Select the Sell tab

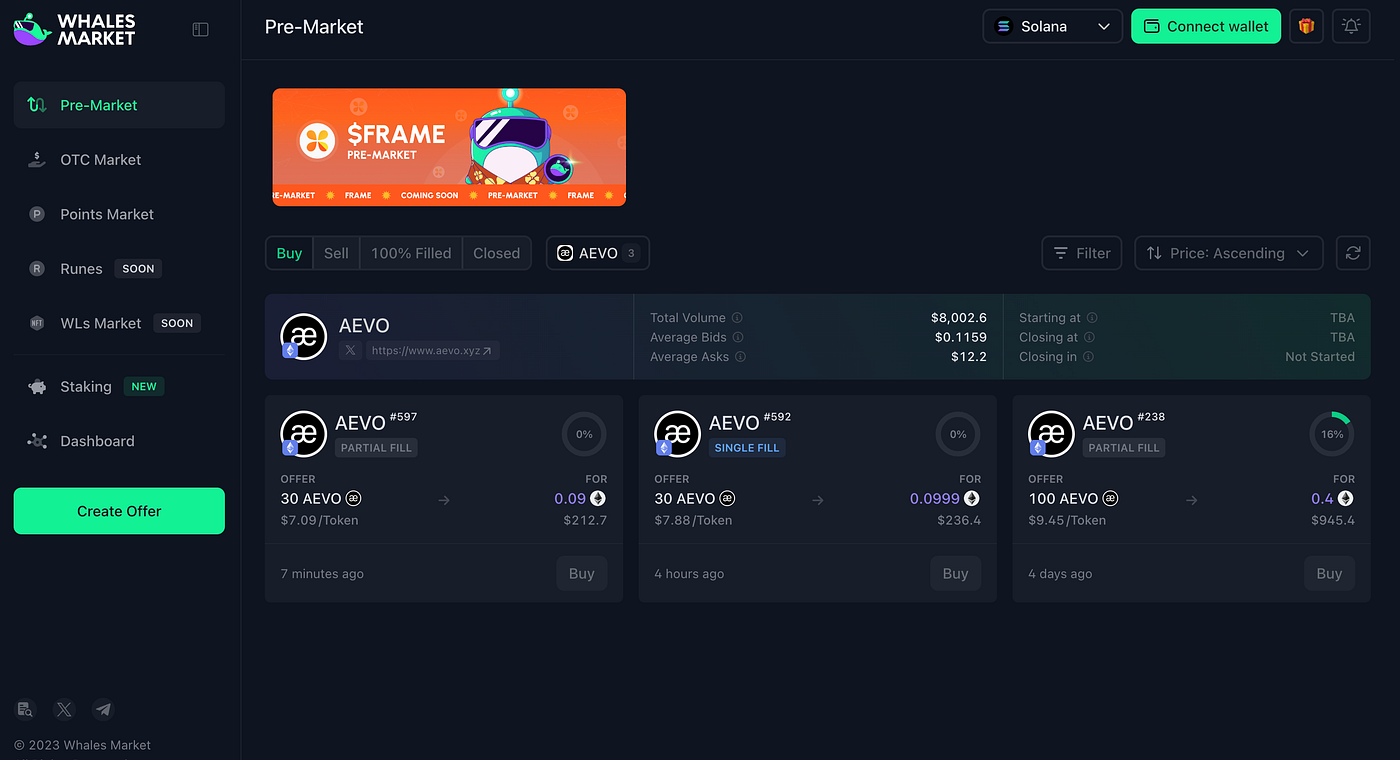pyautogui.click(x=336, y=253)
